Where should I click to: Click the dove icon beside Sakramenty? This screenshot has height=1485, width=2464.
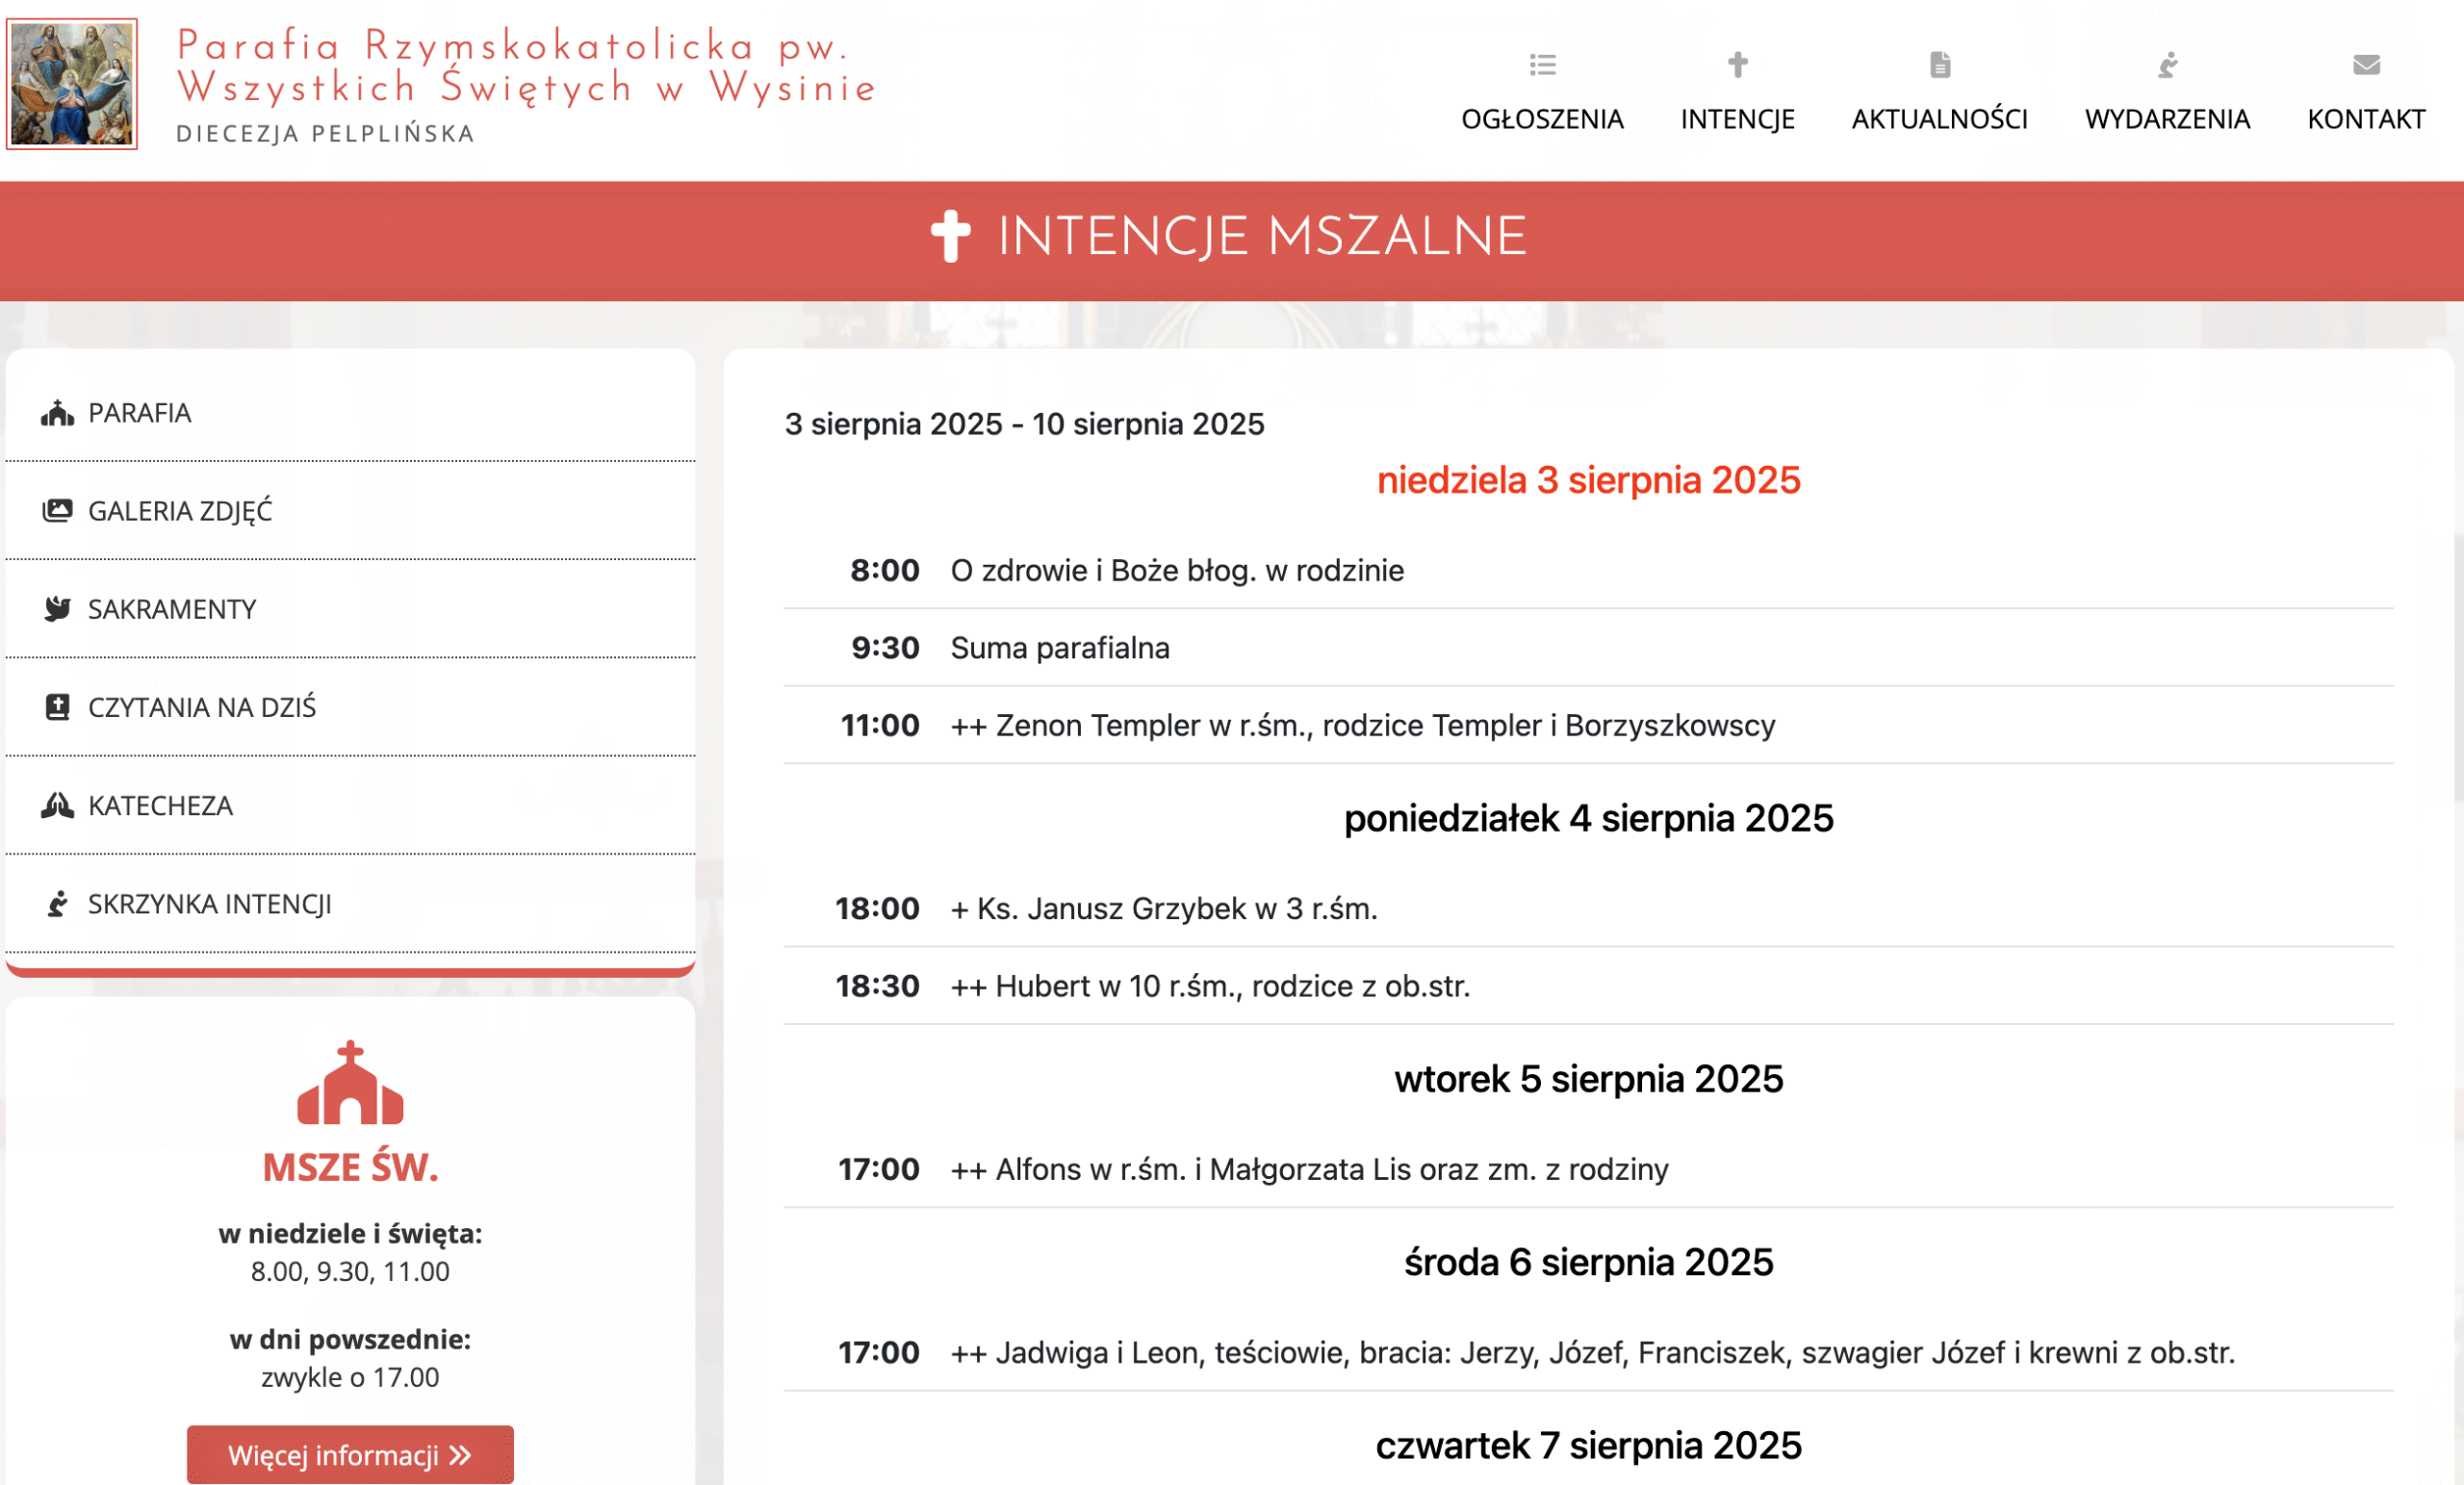pyautogui.click(x=57, y=609)
